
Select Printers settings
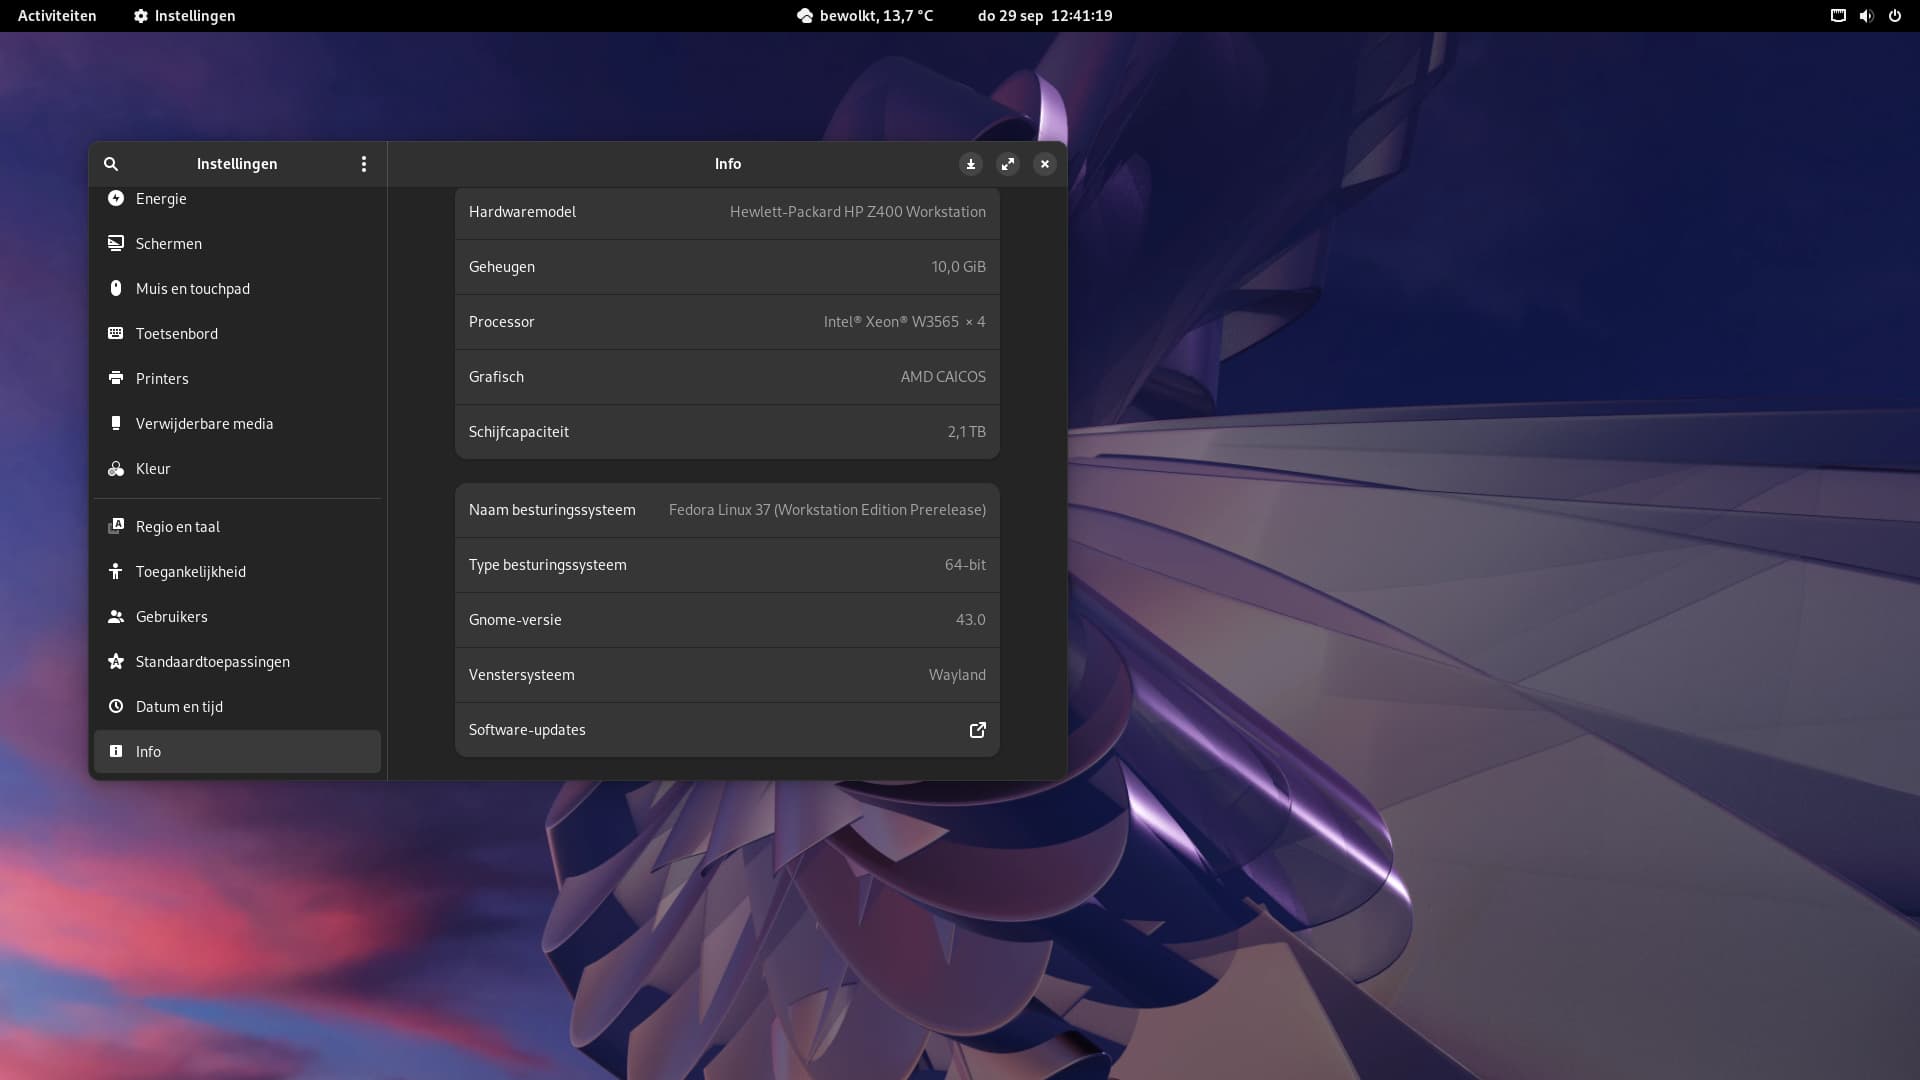237,378
